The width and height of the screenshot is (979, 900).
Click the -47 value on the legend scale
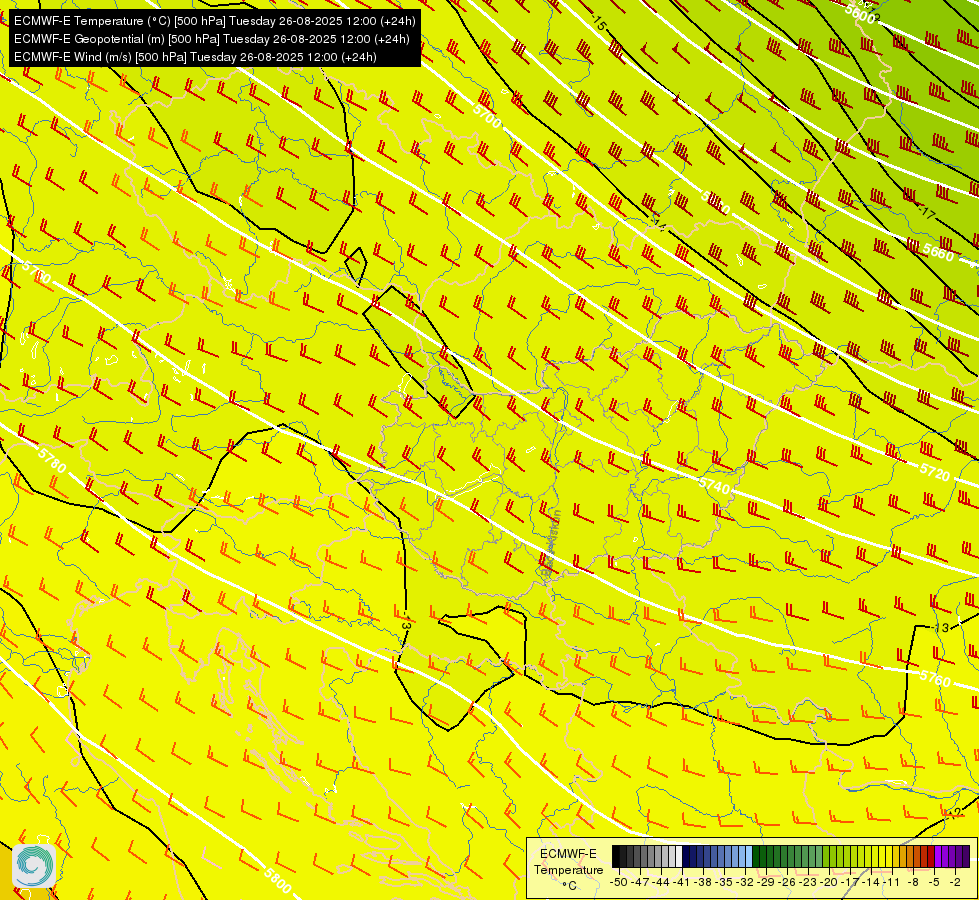[639, 882]
